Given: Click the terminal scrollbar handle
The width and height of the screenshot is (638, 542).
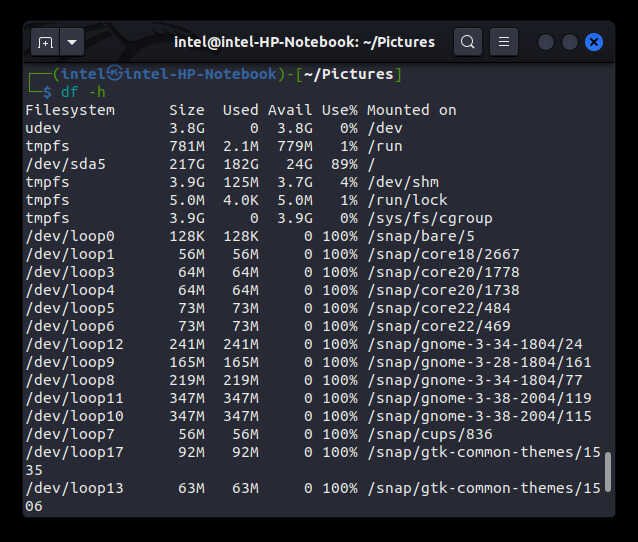Looking at the screenshot, I should pyautogui.click(x=608, y=472).
